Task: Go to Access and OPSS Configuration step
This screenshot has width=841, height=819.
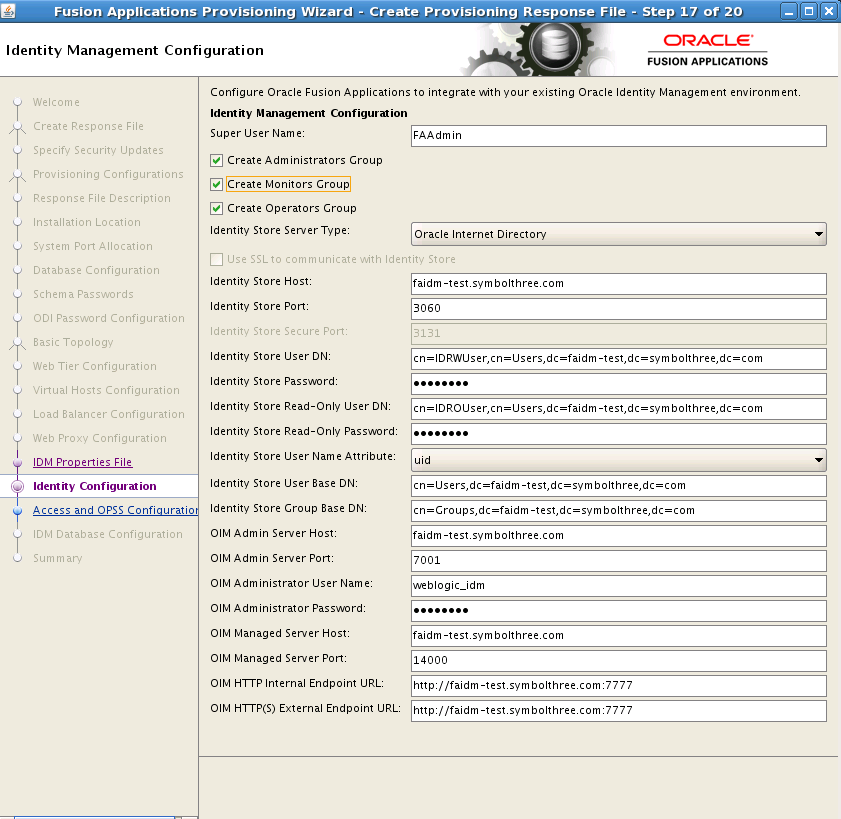Action: (x=115, y=510)
